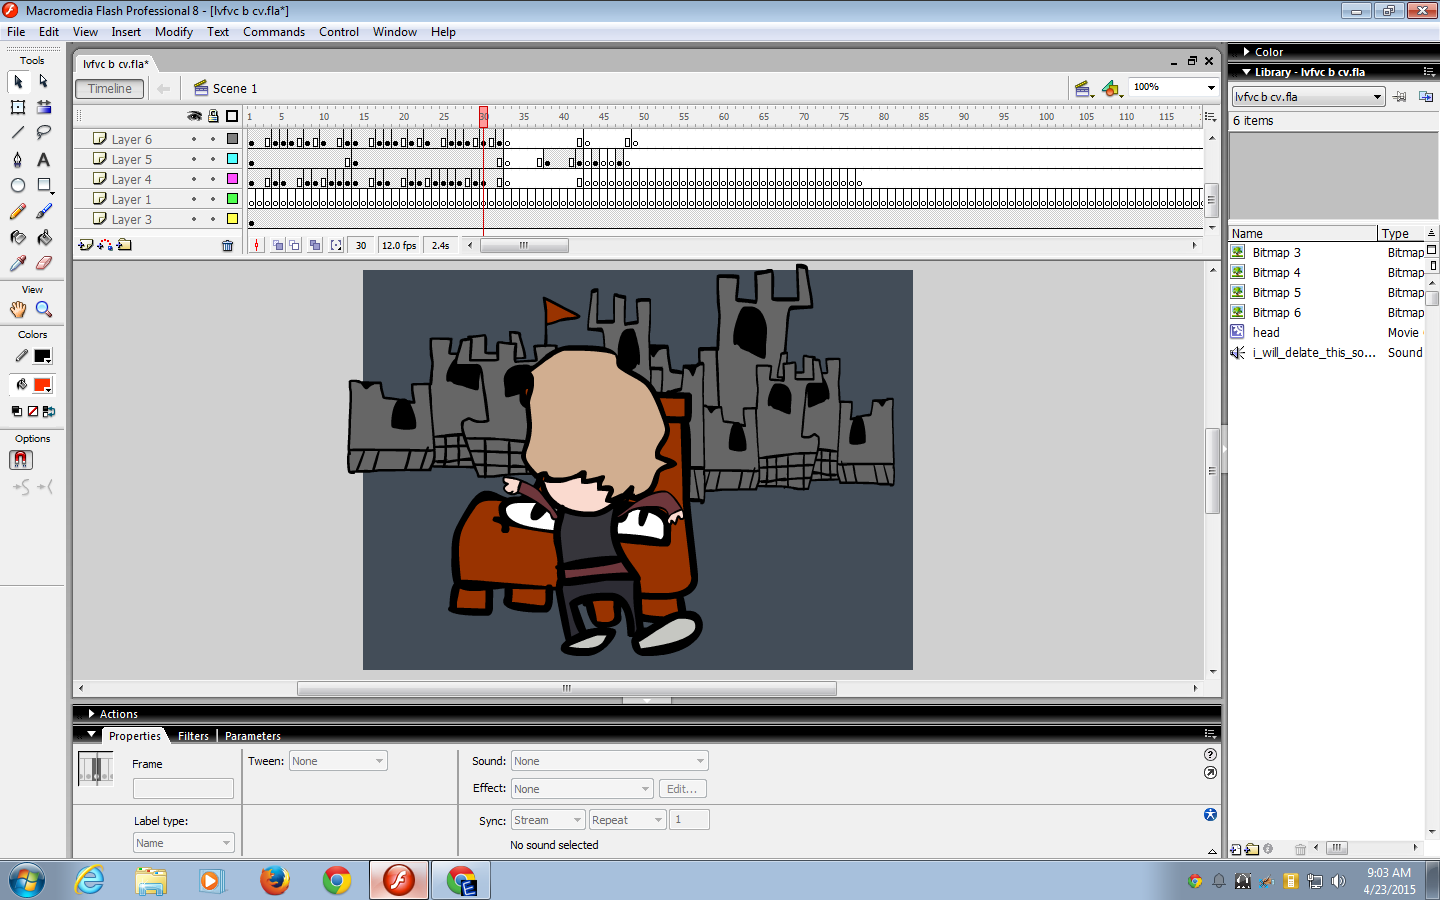The height and width of the screenshot is (900, 1440).
Task: Click the Add Motion Guide icon
Action: (x=105, y=245)
